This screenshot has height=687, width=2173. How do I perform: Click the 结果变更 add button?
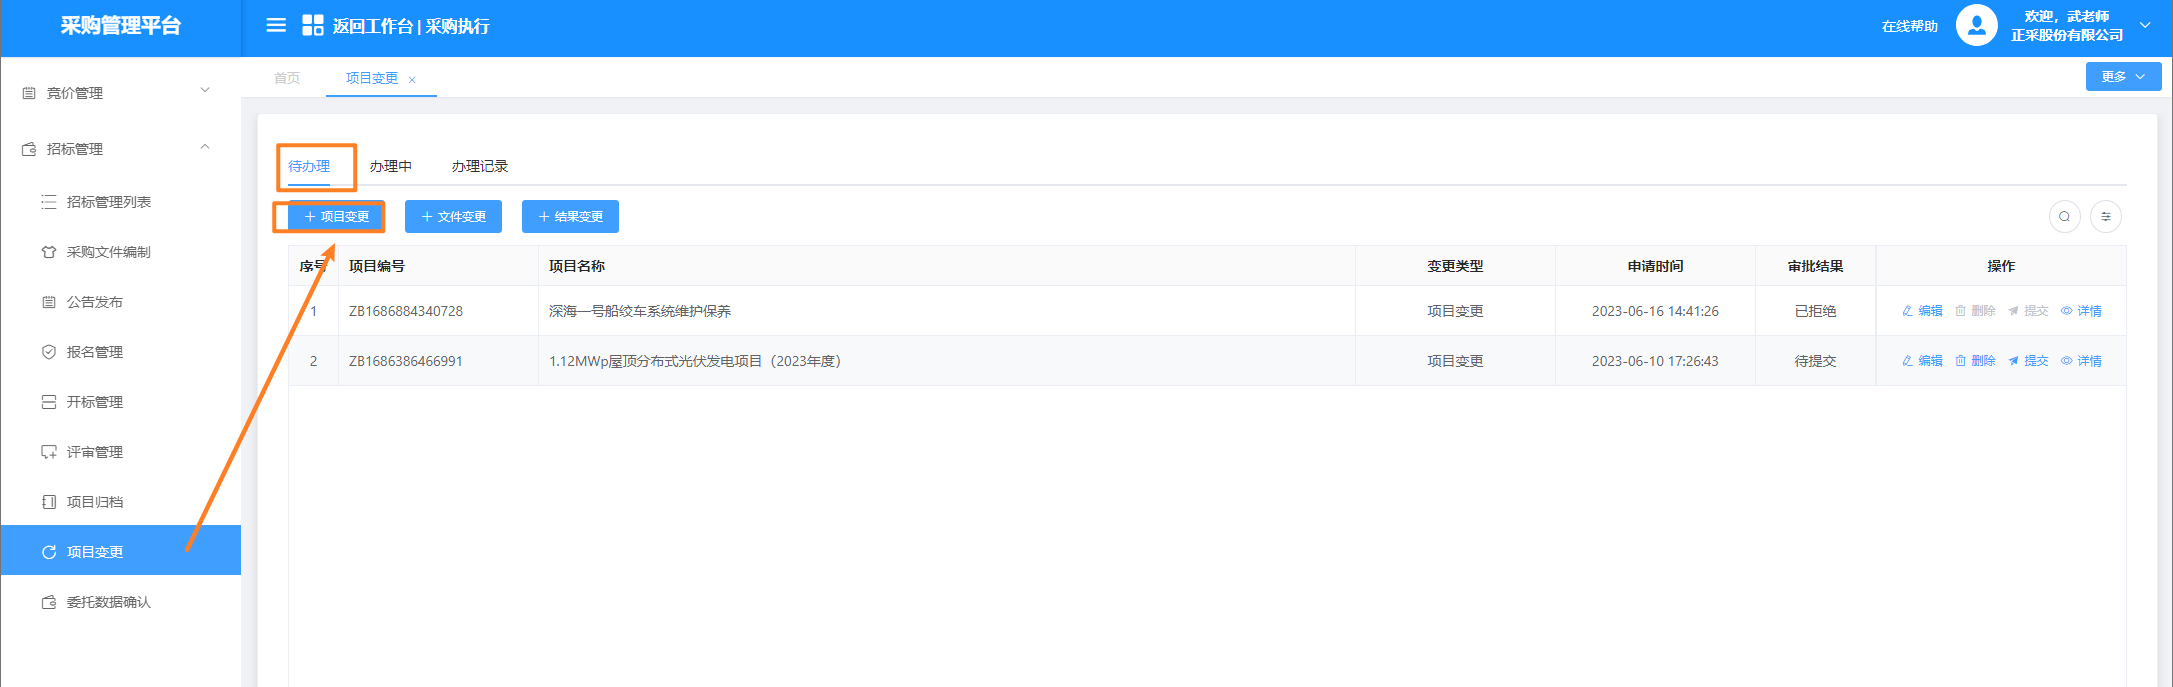[570, 217]
